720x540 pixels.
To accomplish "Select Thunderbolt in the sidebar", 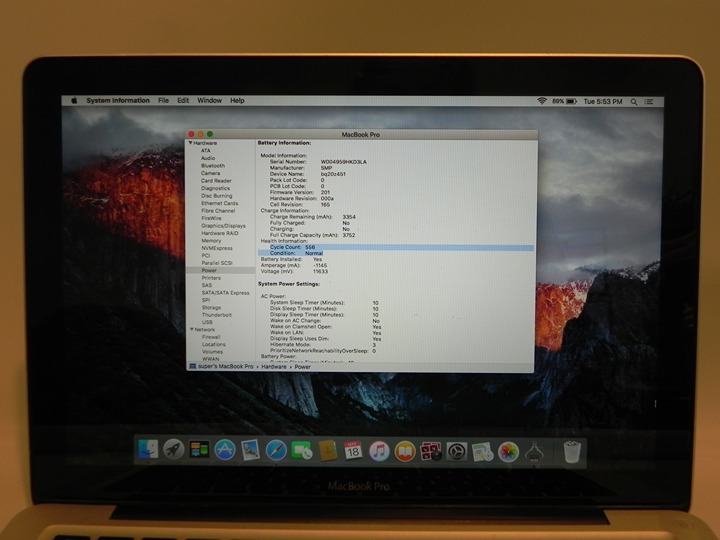I will pyautogui.click(x=217, y=315).
